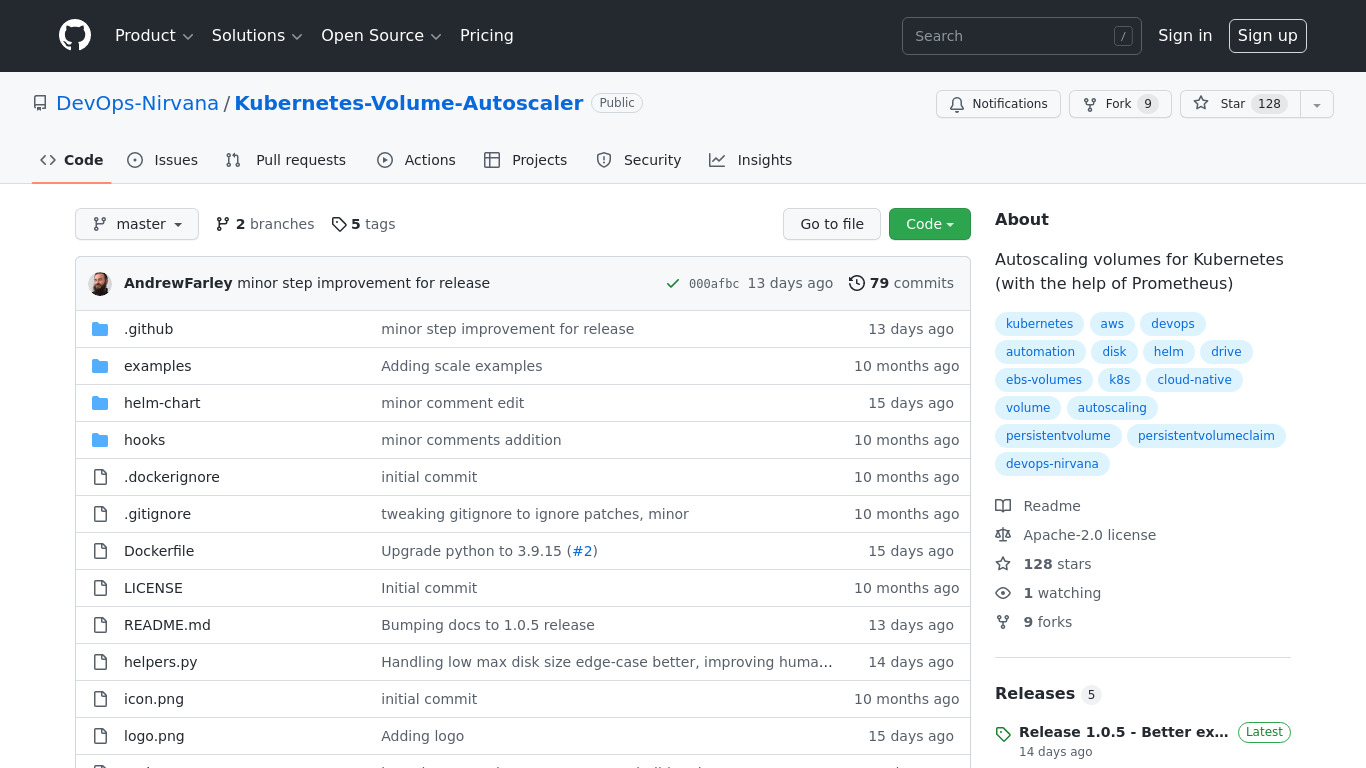
Task: Click the LICENSE file icon
Action: coord(100,588)
